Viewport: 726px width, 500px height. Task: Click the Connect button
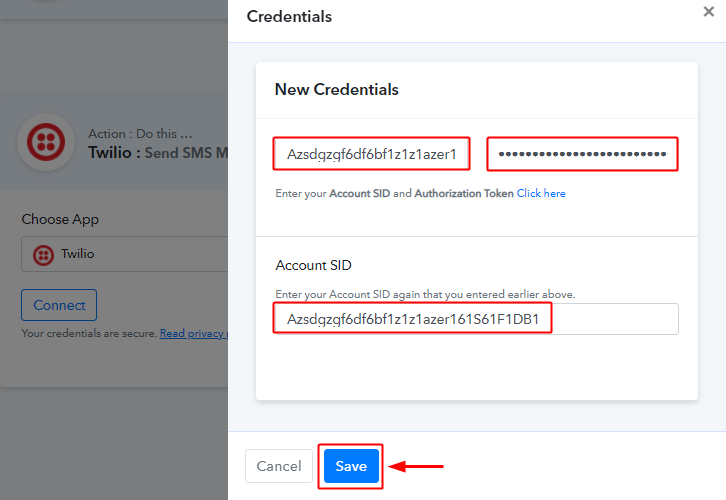(59, 305)
